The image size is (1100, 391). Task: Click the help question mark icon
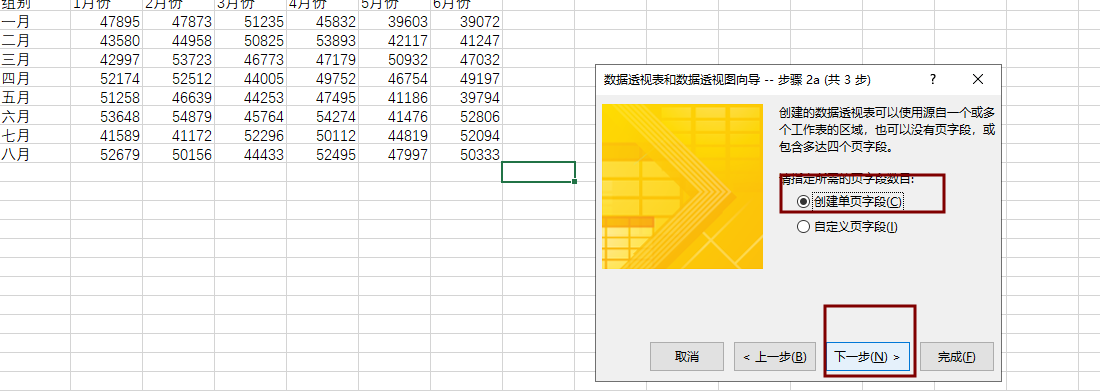[x=932, y=80]
